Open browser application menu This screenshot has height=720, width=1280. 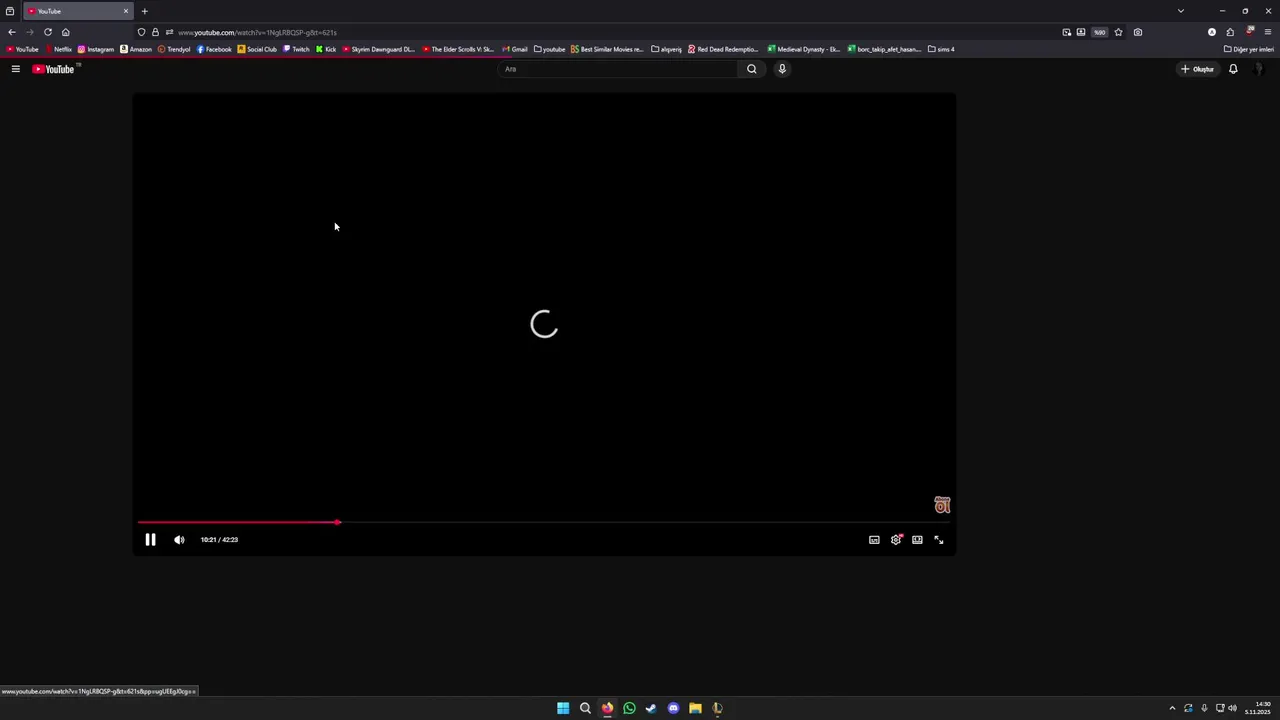[x=1268, y=32]
